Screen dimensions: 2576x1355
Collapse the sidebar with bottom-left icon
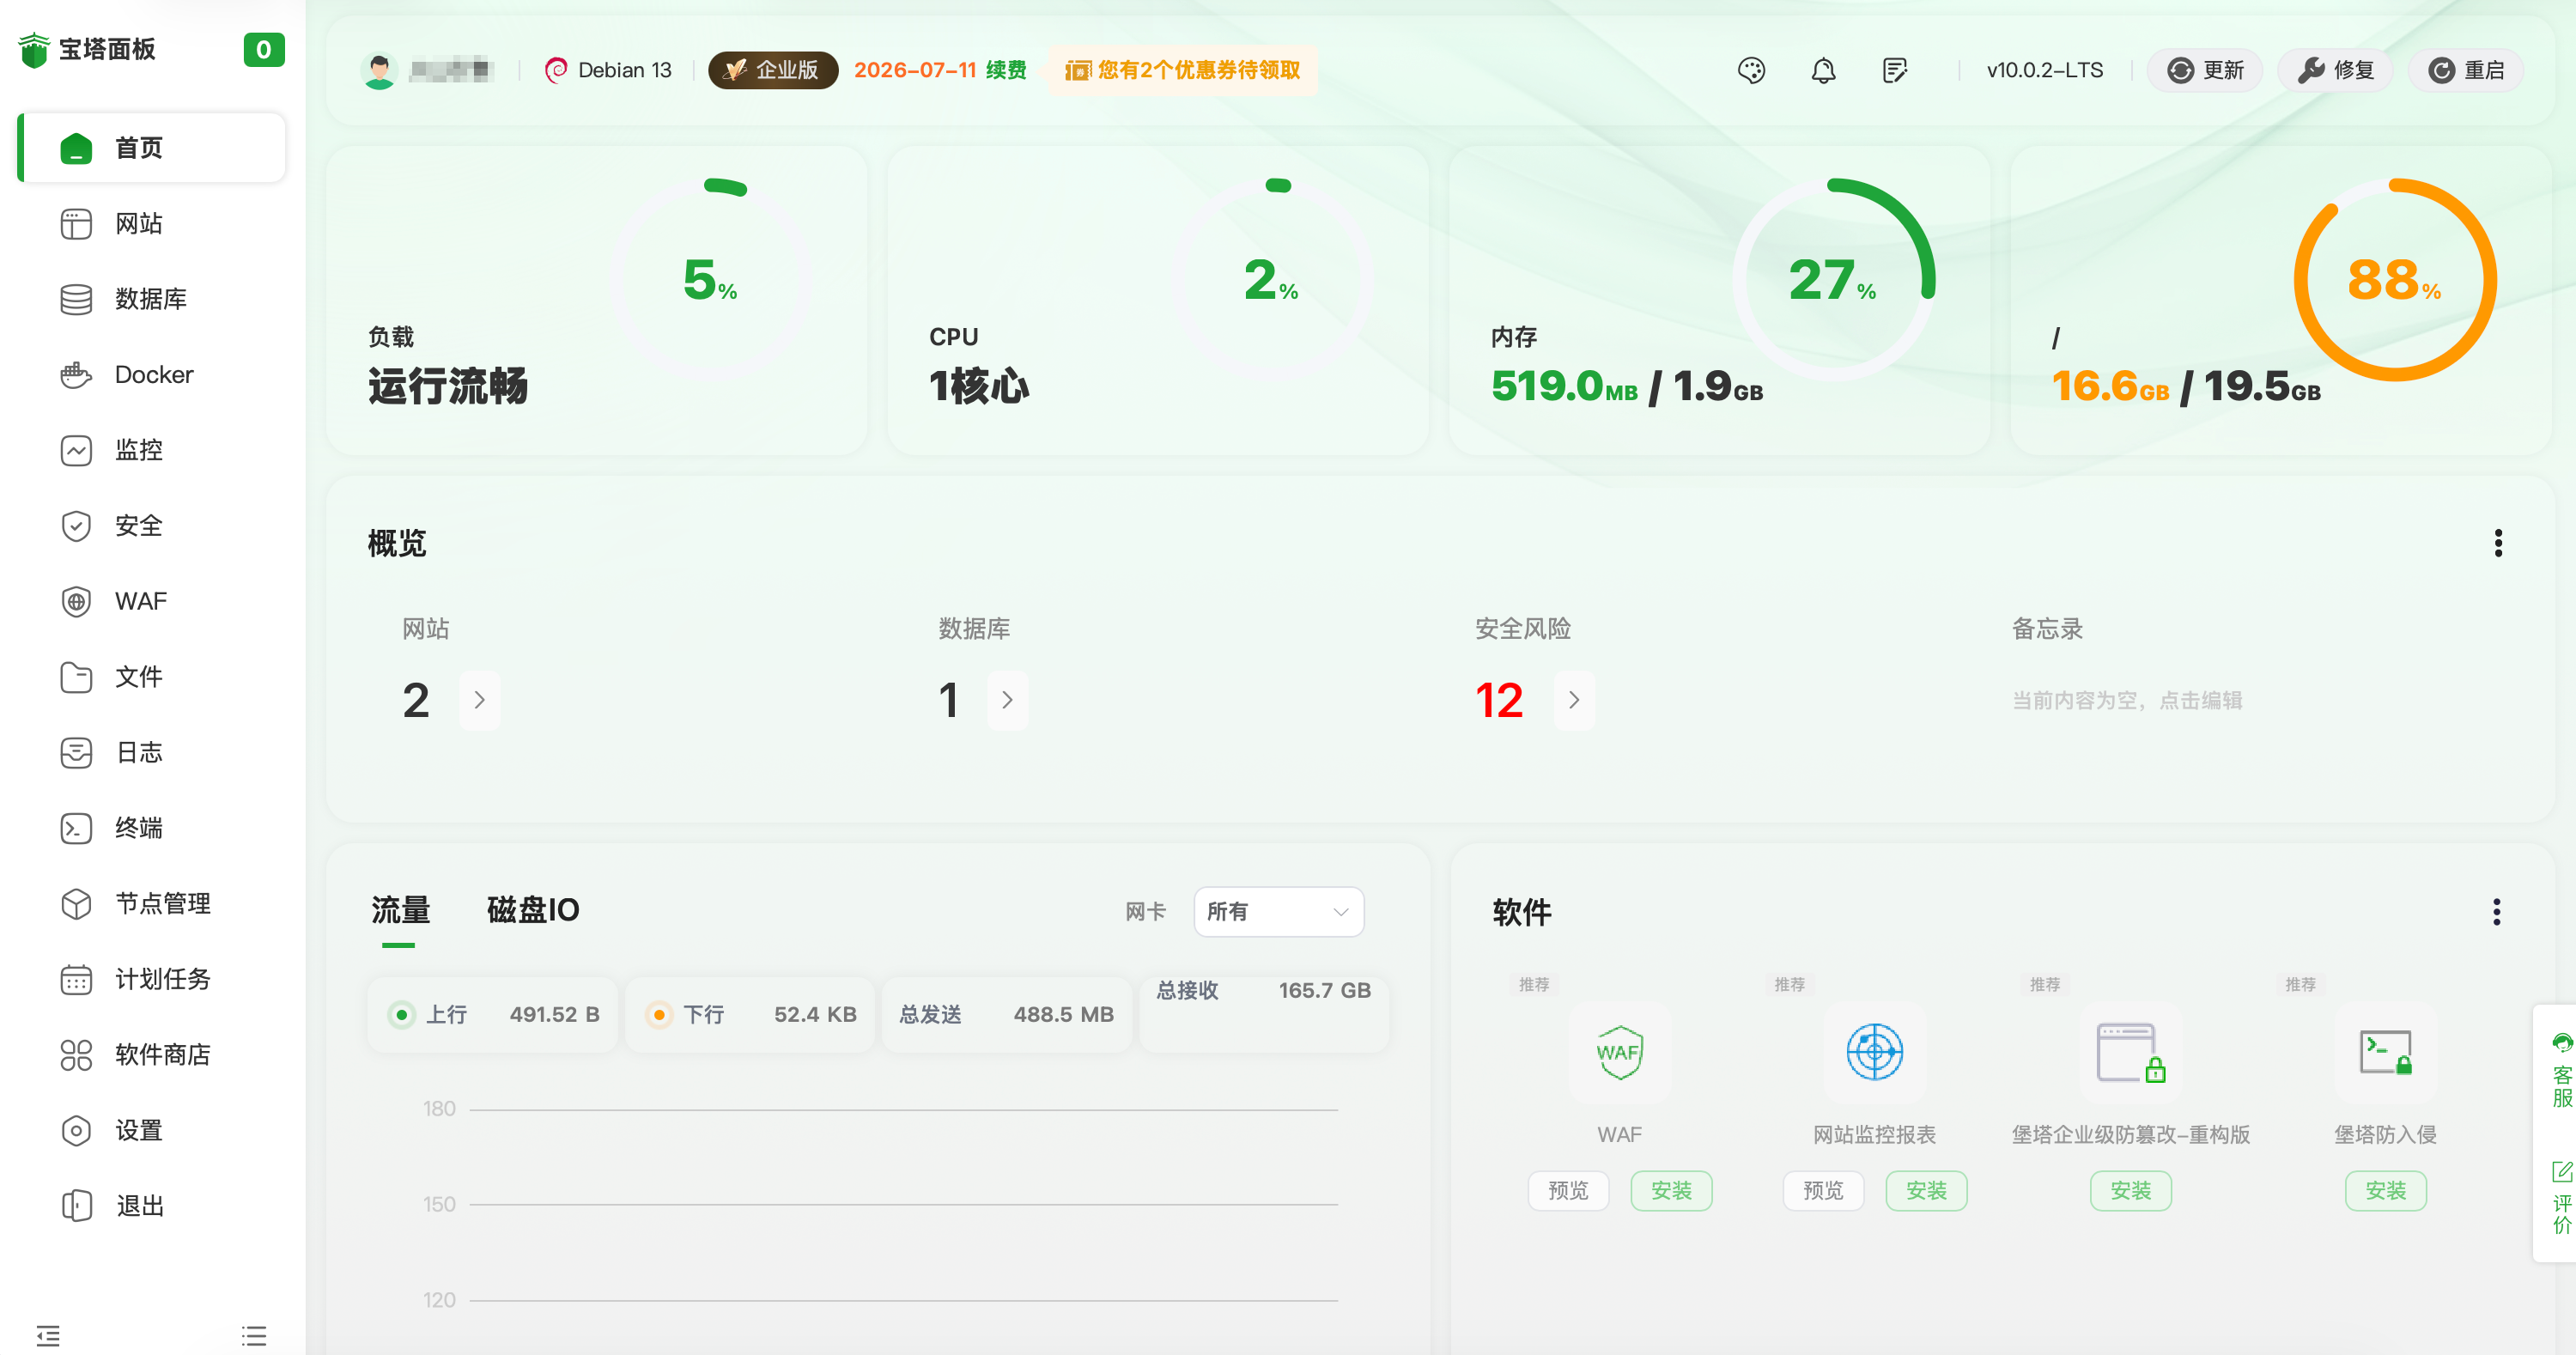point(48,1335)
